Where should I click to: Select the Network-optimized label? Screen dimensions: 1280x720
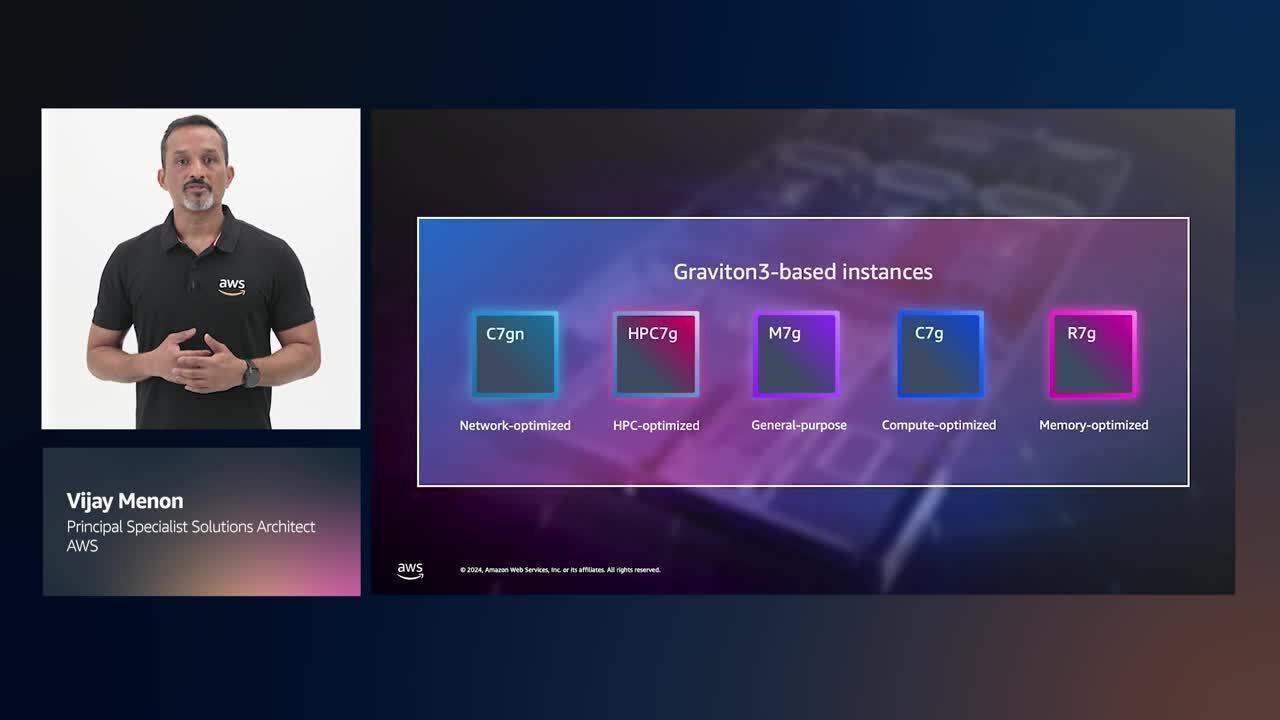point(515,425)
